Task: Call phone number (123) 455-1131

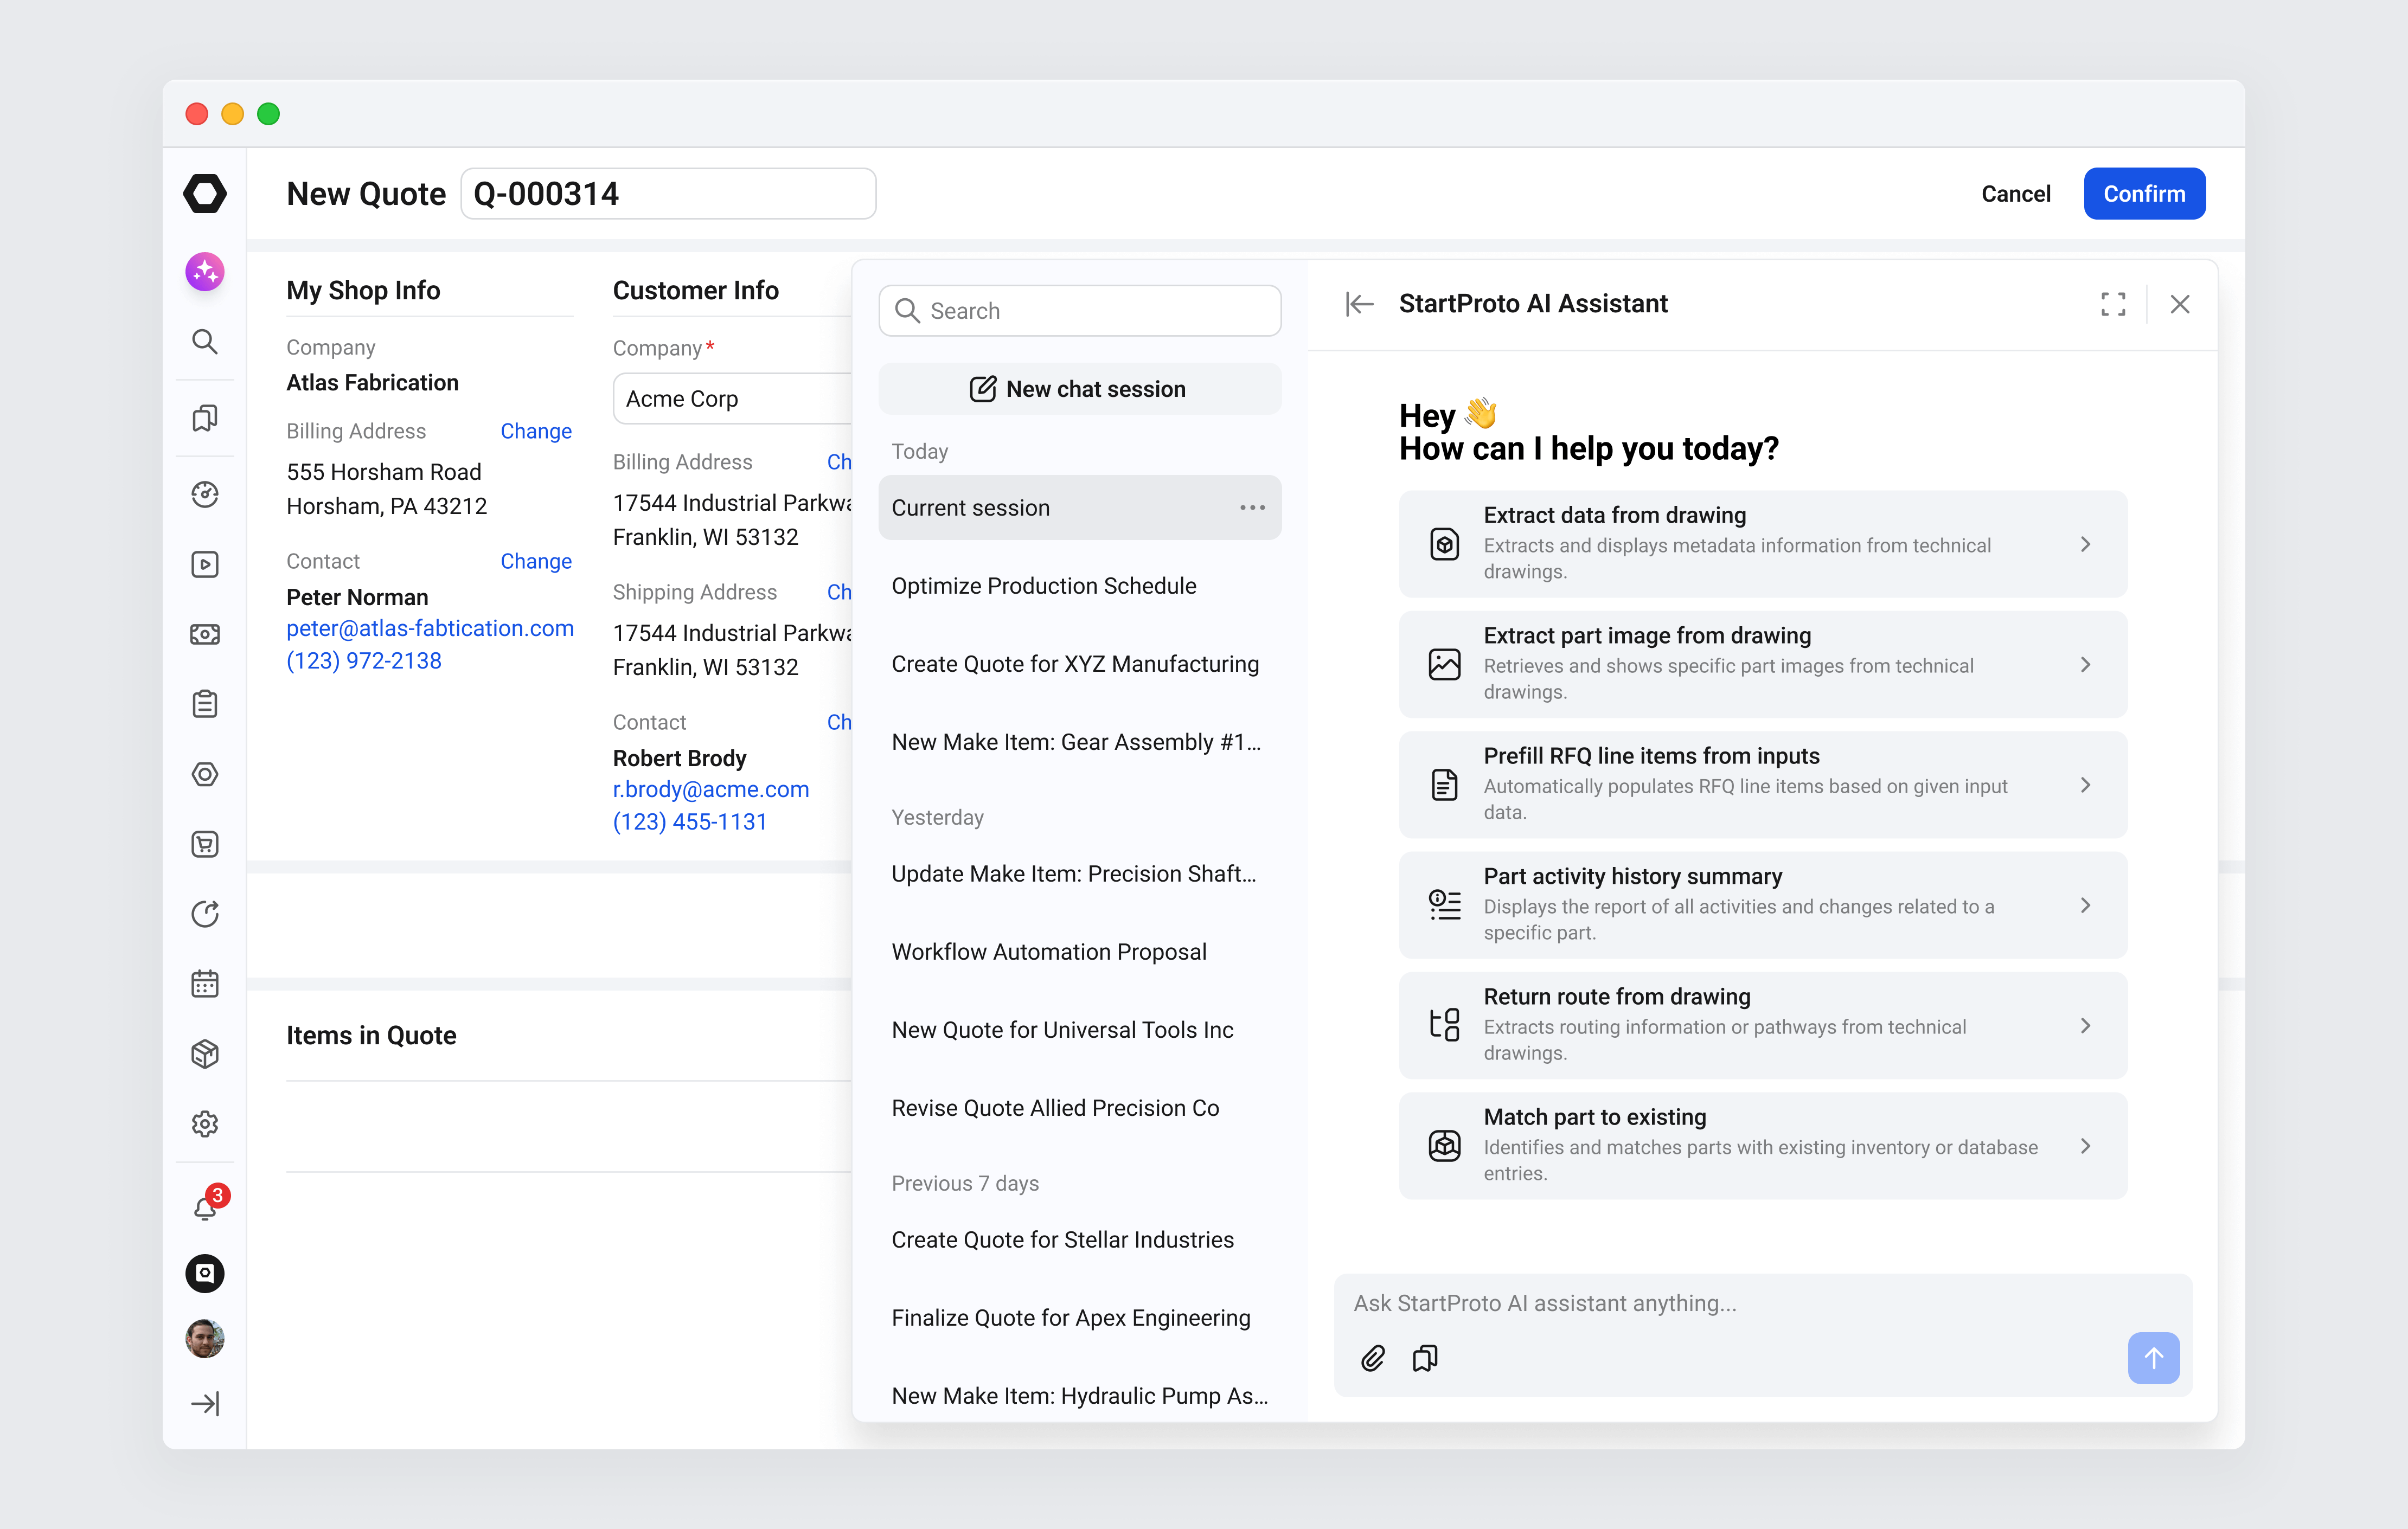Action: 690,821
